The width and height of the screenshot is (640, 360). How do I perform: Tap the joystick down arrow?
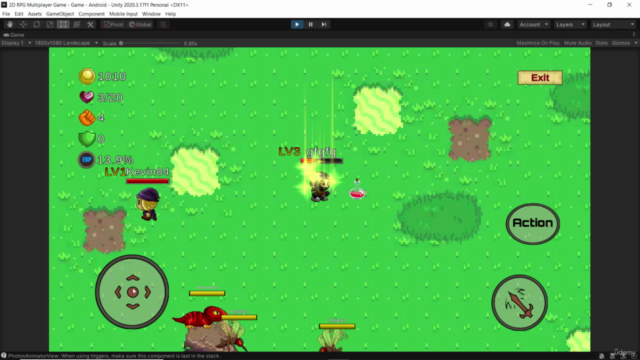133,306
